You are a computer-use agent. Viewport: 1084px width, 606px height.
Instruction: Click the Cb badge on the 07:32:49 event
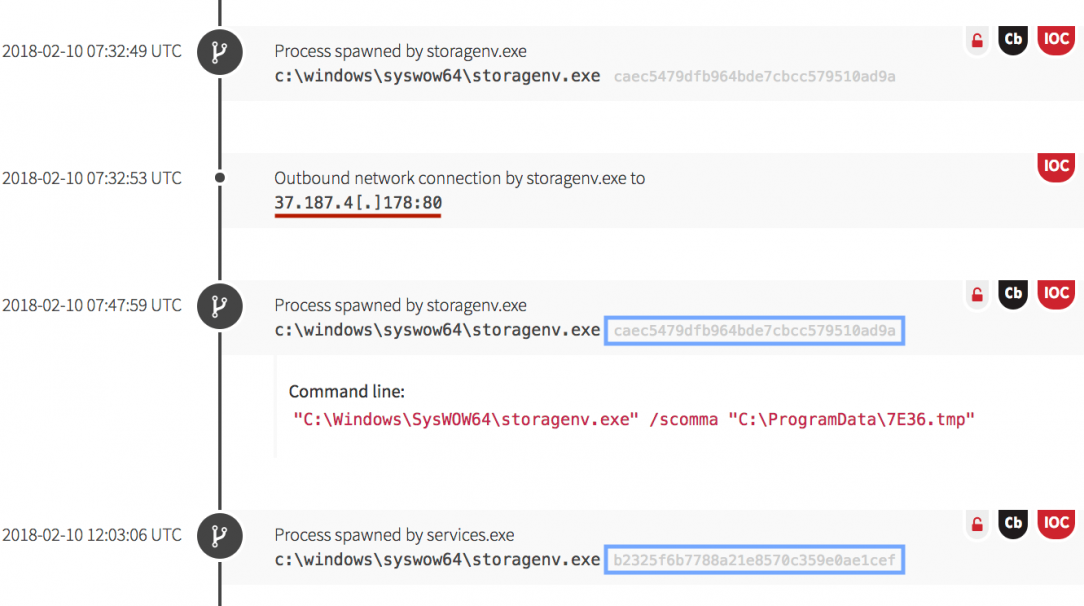pyautogui.click(x=1013, y=40)
